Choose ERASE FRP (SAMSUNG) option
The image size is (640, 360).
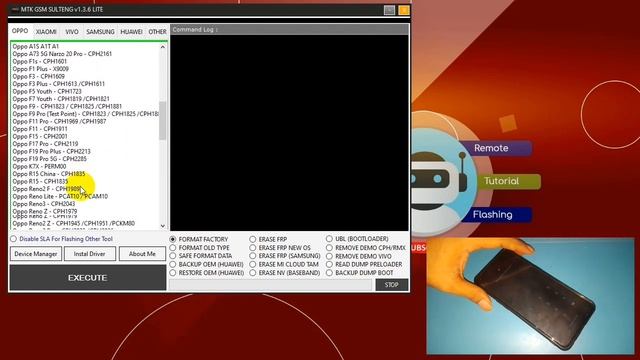[x=285, y=256]
